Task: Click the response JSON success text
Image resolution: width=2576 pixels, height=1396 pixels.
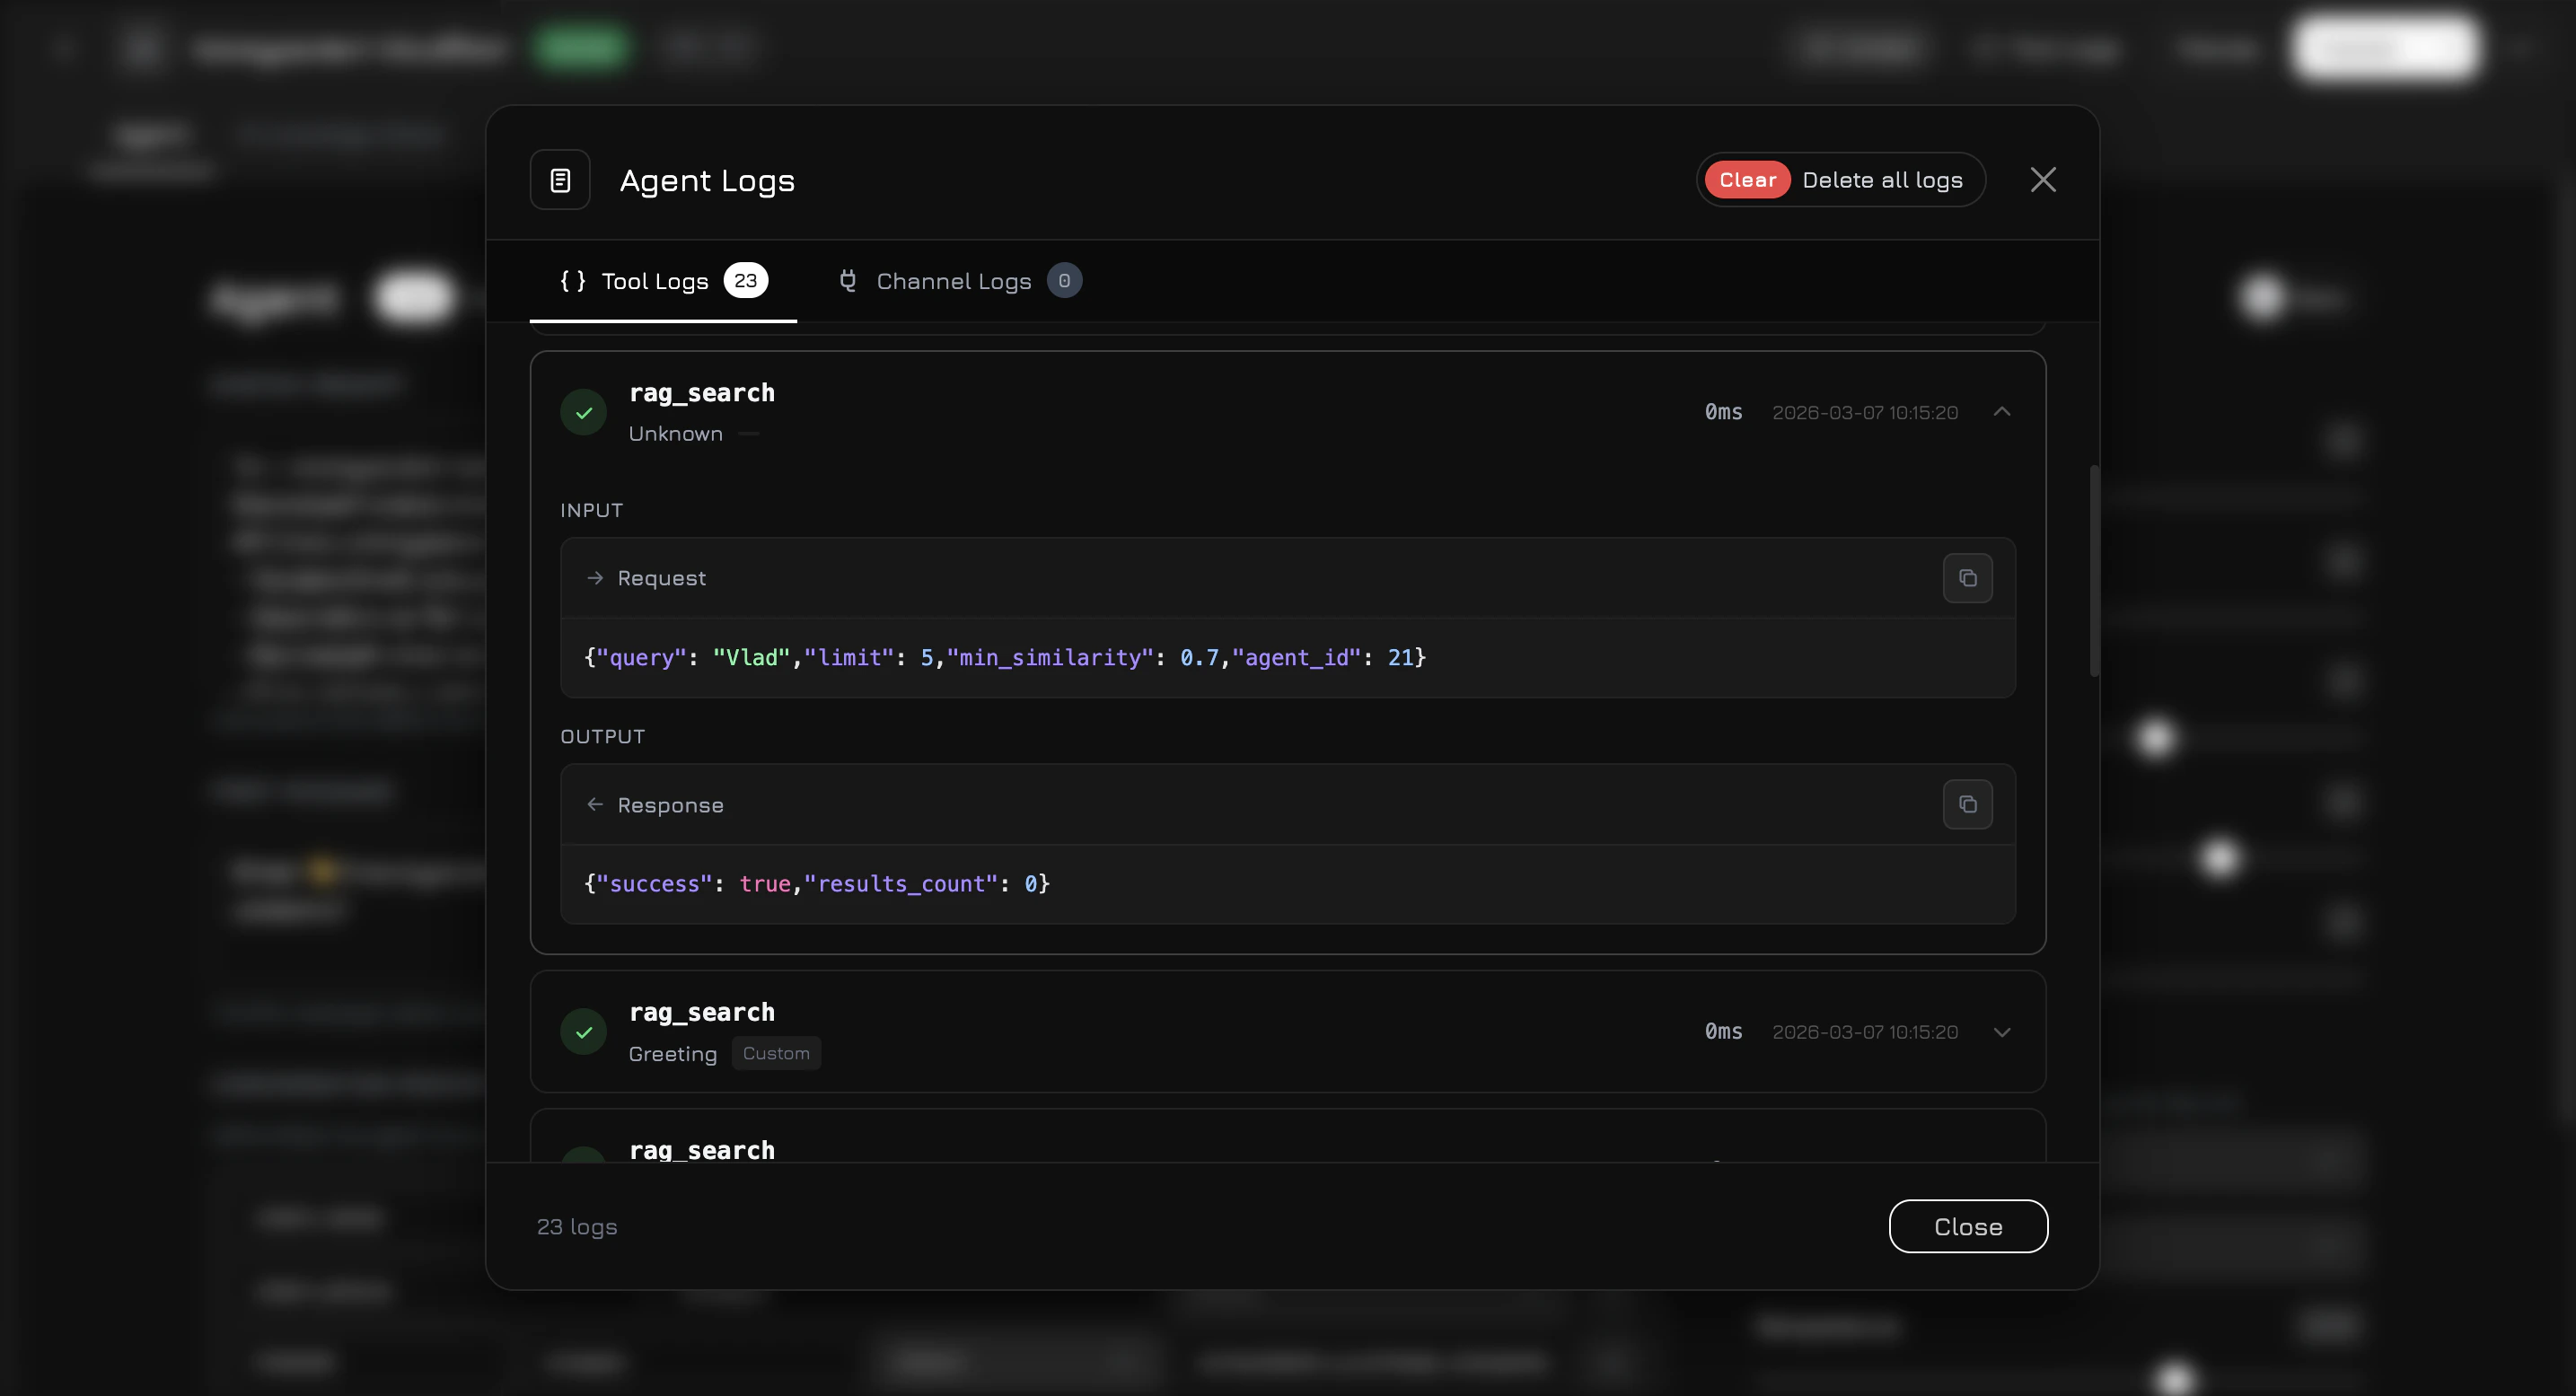Action: [x=817, y=883]
